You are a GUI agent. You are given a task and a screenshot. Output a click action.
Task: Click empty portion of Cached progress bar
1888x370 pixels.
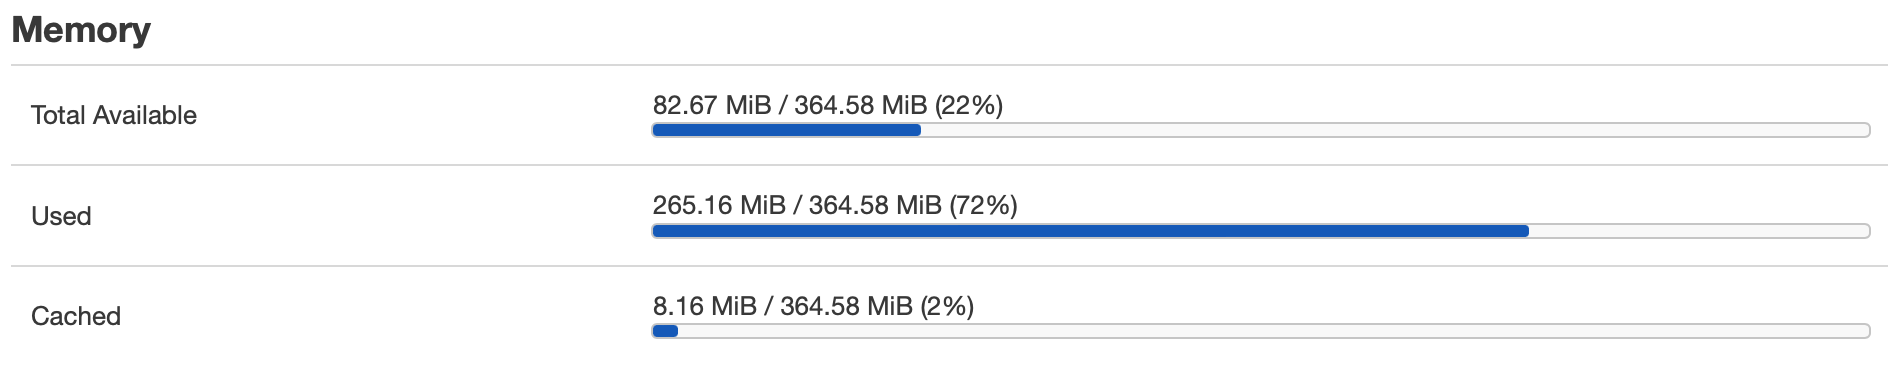tap(1274, 331)
